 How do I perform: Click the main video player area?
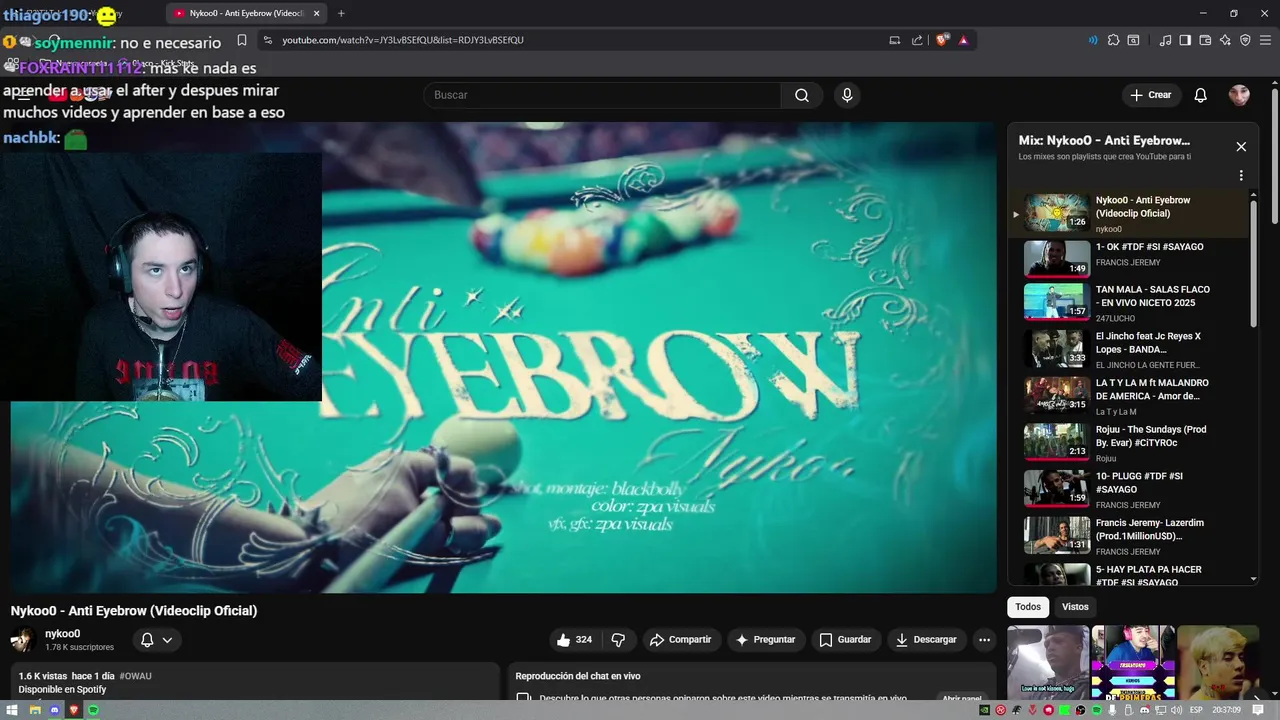[x=504, y=358]
